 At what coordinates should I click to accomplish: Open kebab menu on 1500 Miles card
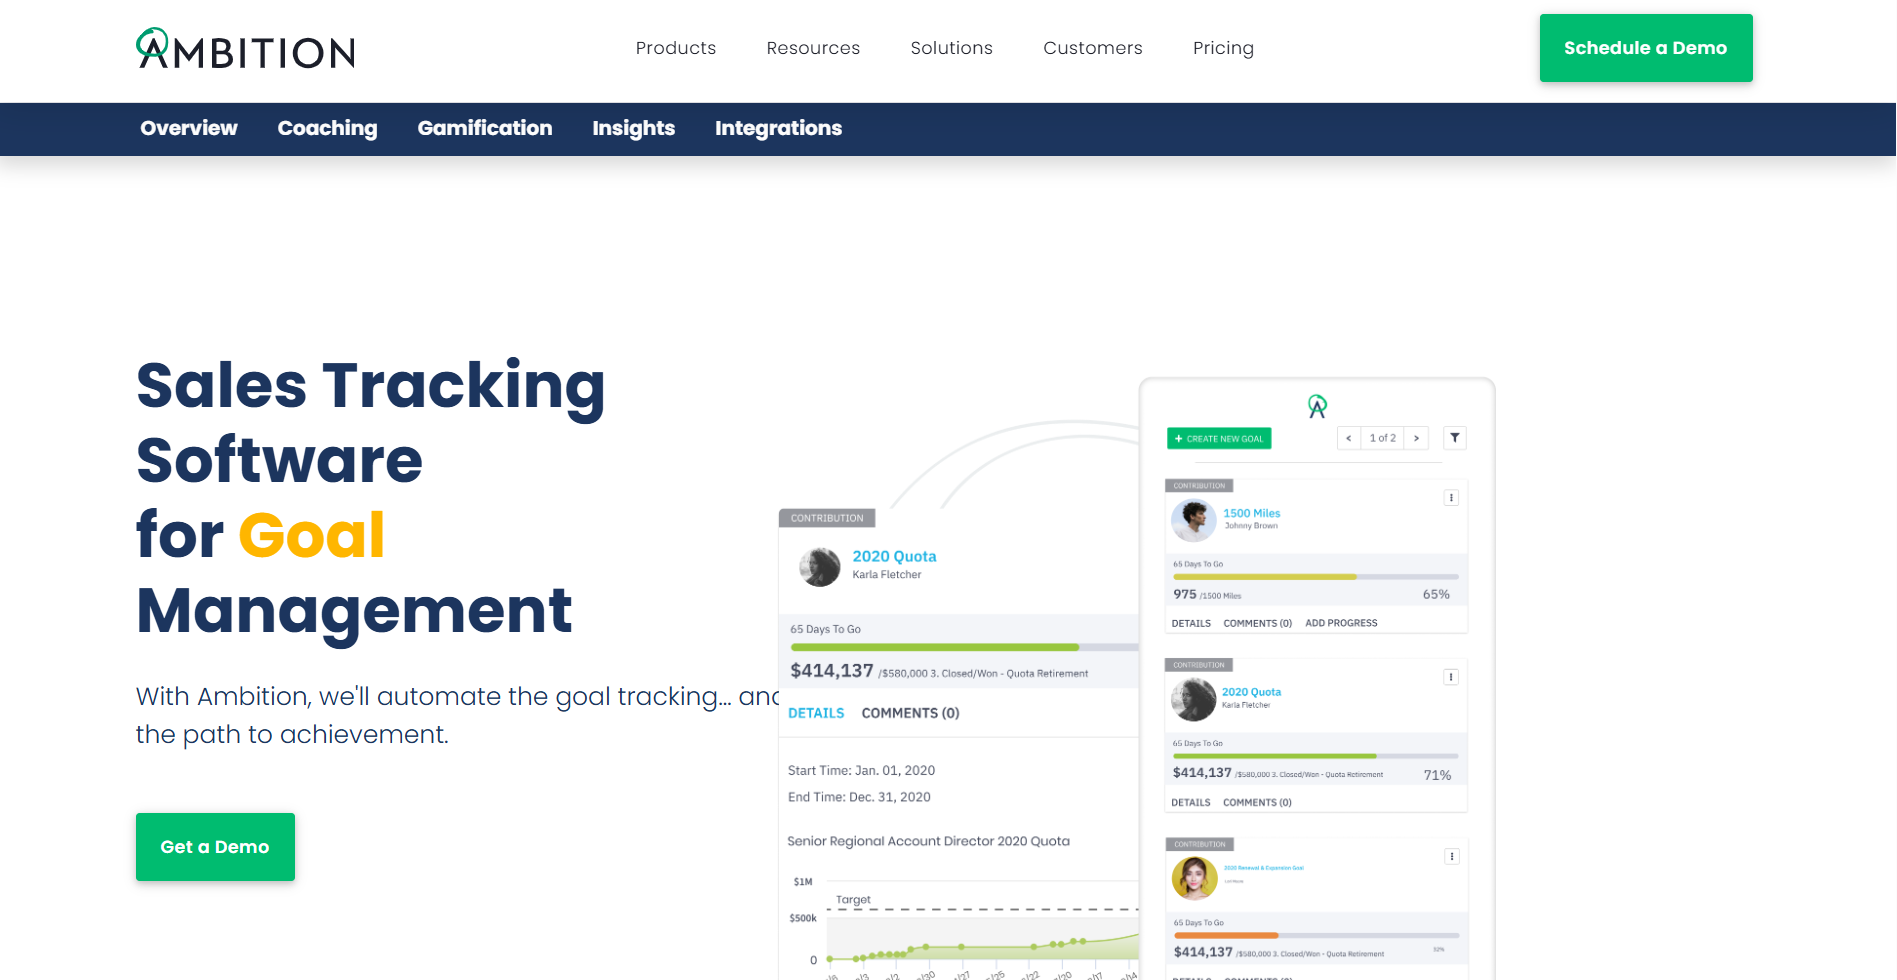(1451, 498)
